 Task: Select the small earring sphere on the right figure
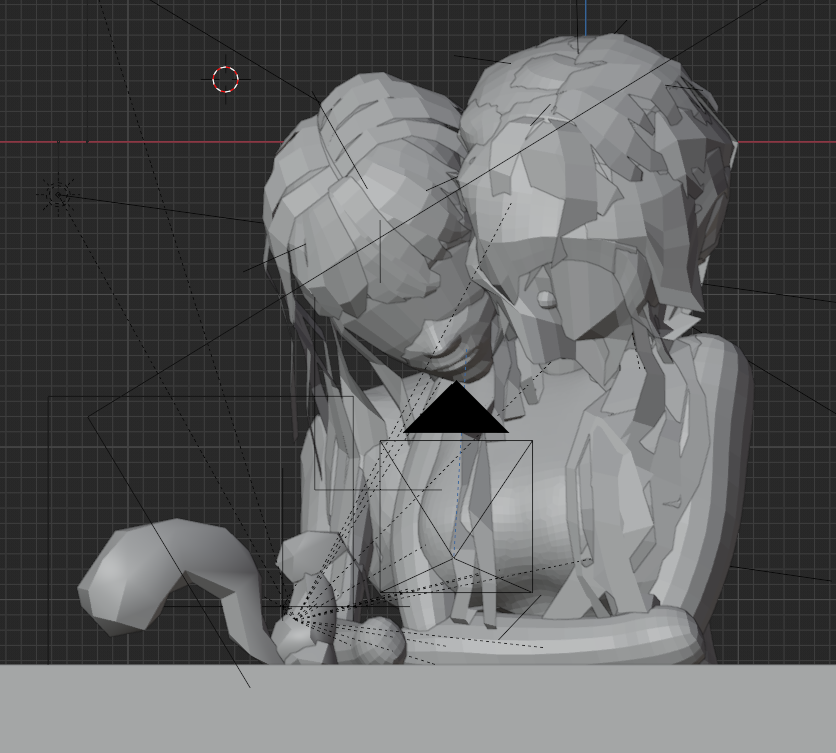[x=546, y=299]
